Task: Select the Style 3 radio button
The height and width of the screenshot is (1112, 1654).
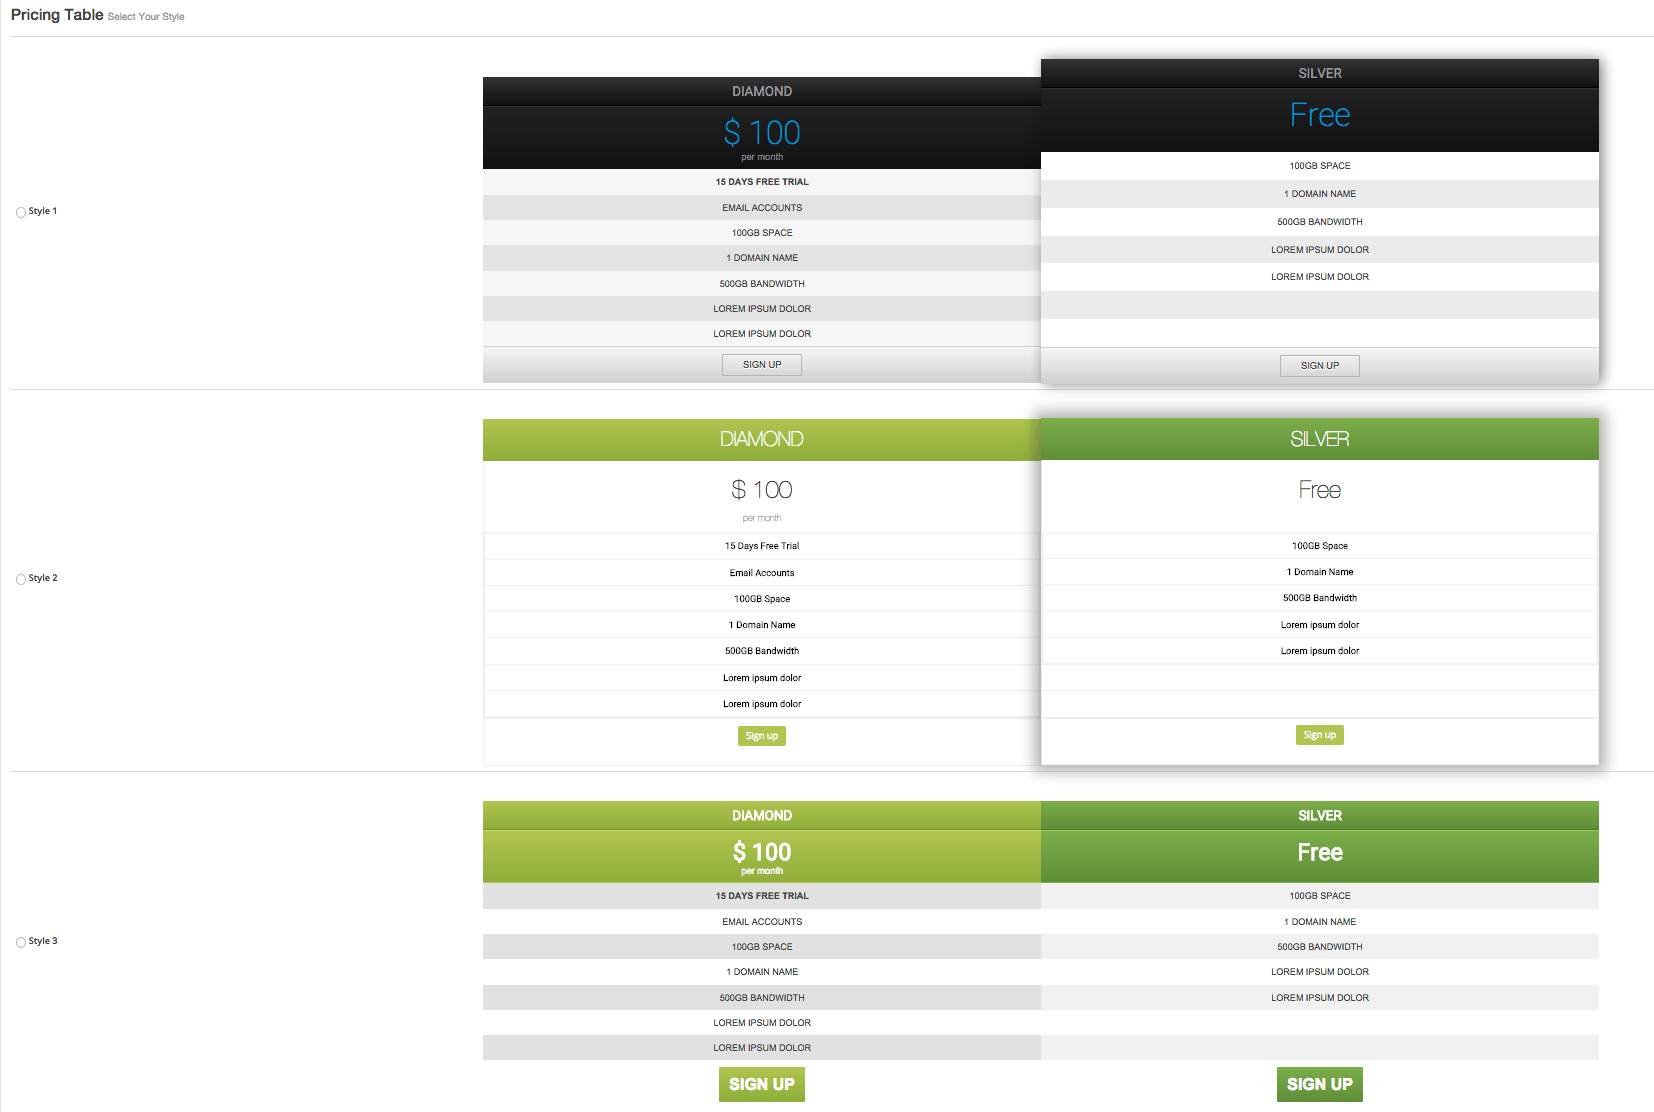Action: click(x=20, y=941)
